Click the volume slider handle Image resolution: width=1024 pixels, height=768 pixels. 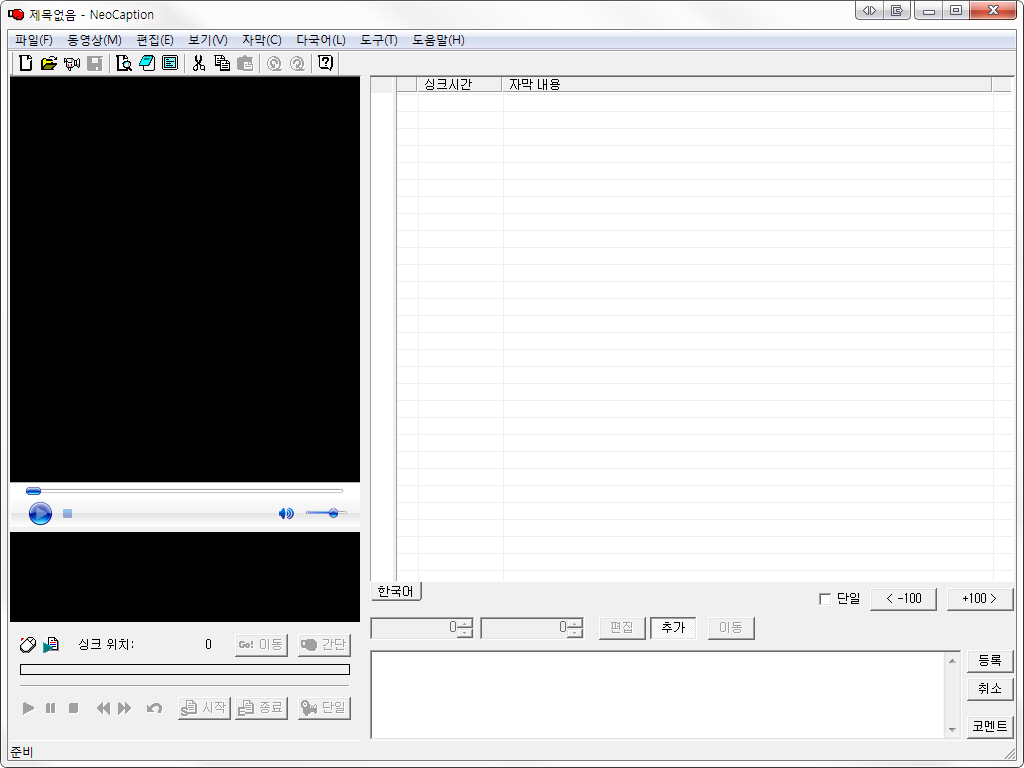333,513
